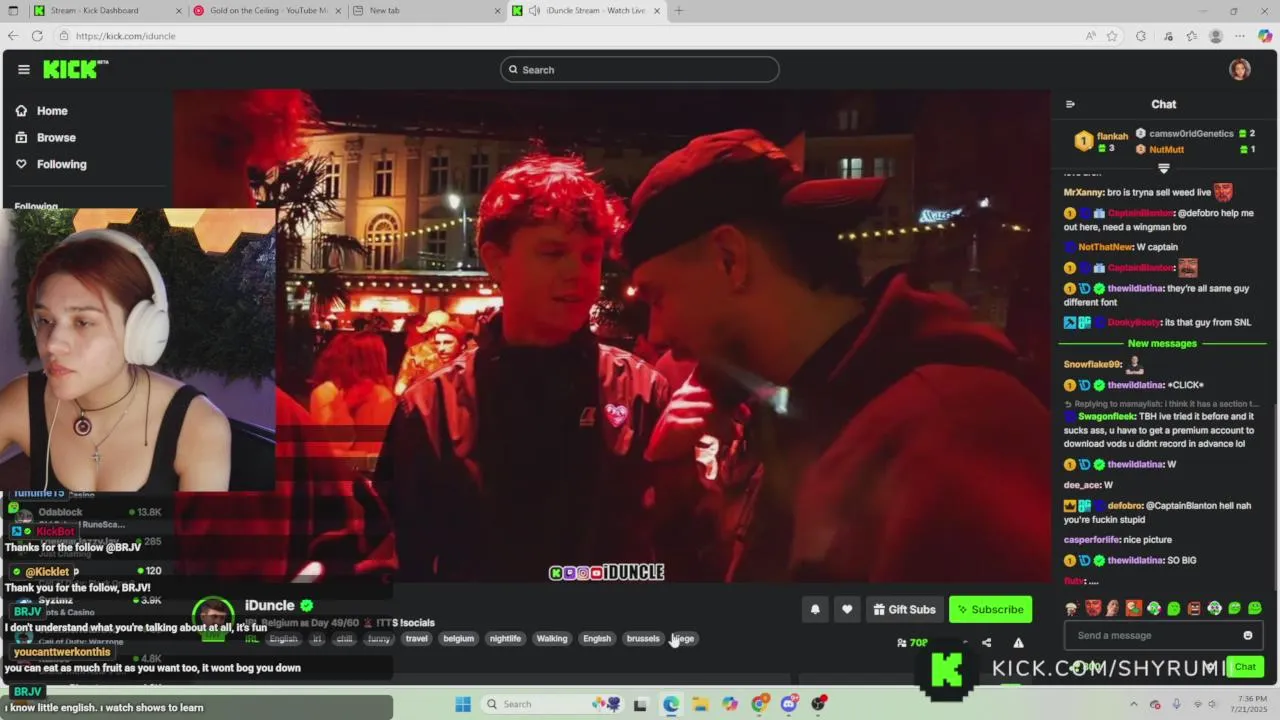
Task: Open OBS Studio from the taskbar
Action: coord(819,704)
